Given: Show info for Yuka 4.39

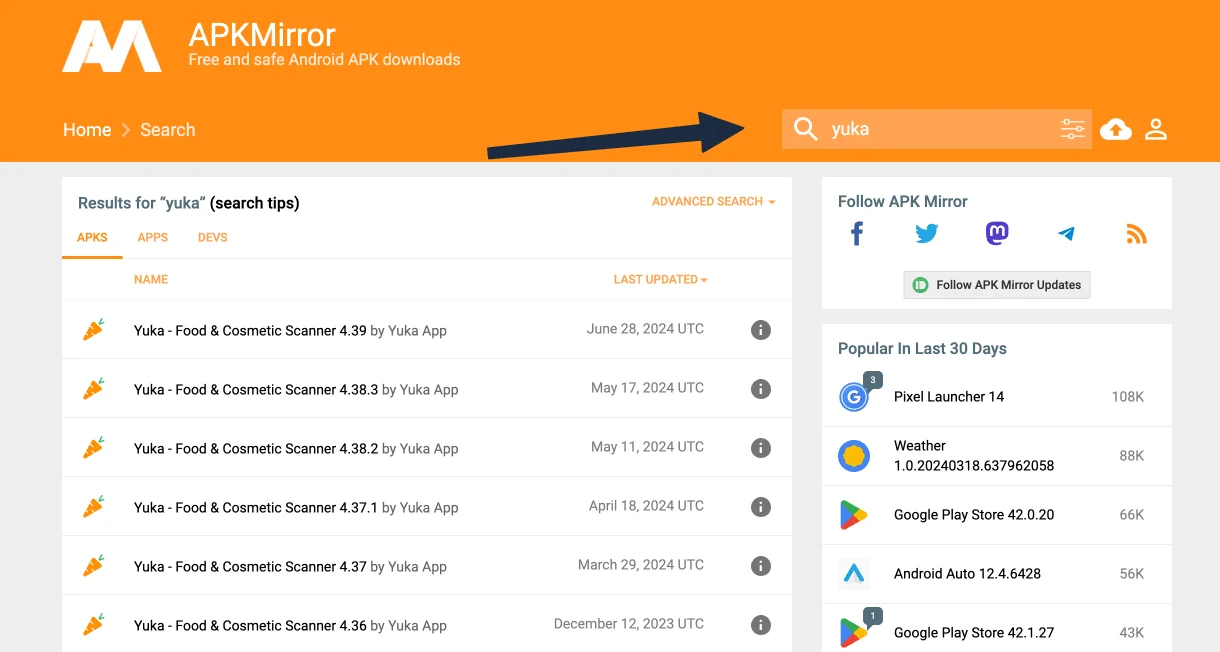Looking at the screenshot, I should 761,330.
